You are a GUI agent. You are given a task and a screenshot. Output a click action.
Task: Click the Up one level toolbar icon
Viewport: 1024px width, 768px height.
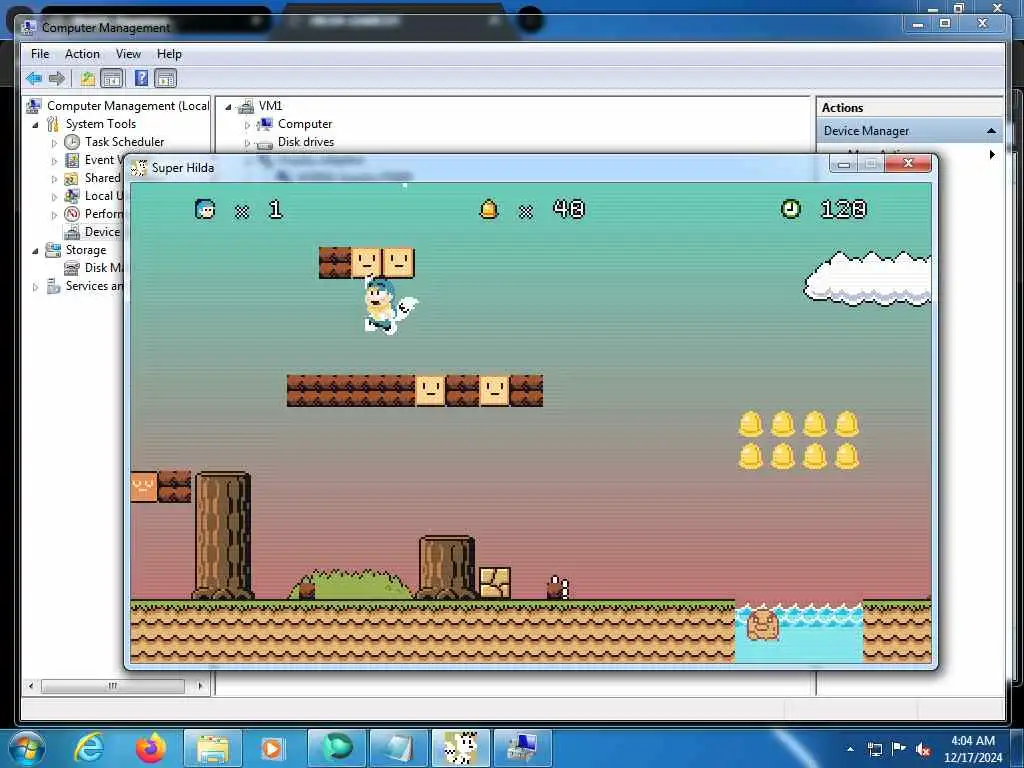click(88, 79)
